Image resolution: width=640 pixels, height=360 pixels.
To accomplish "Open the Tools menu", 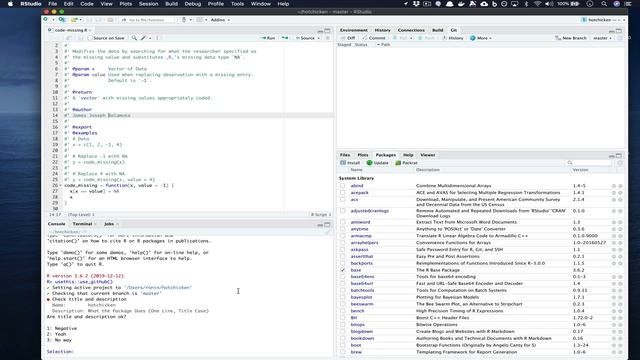I will point(237,4).
